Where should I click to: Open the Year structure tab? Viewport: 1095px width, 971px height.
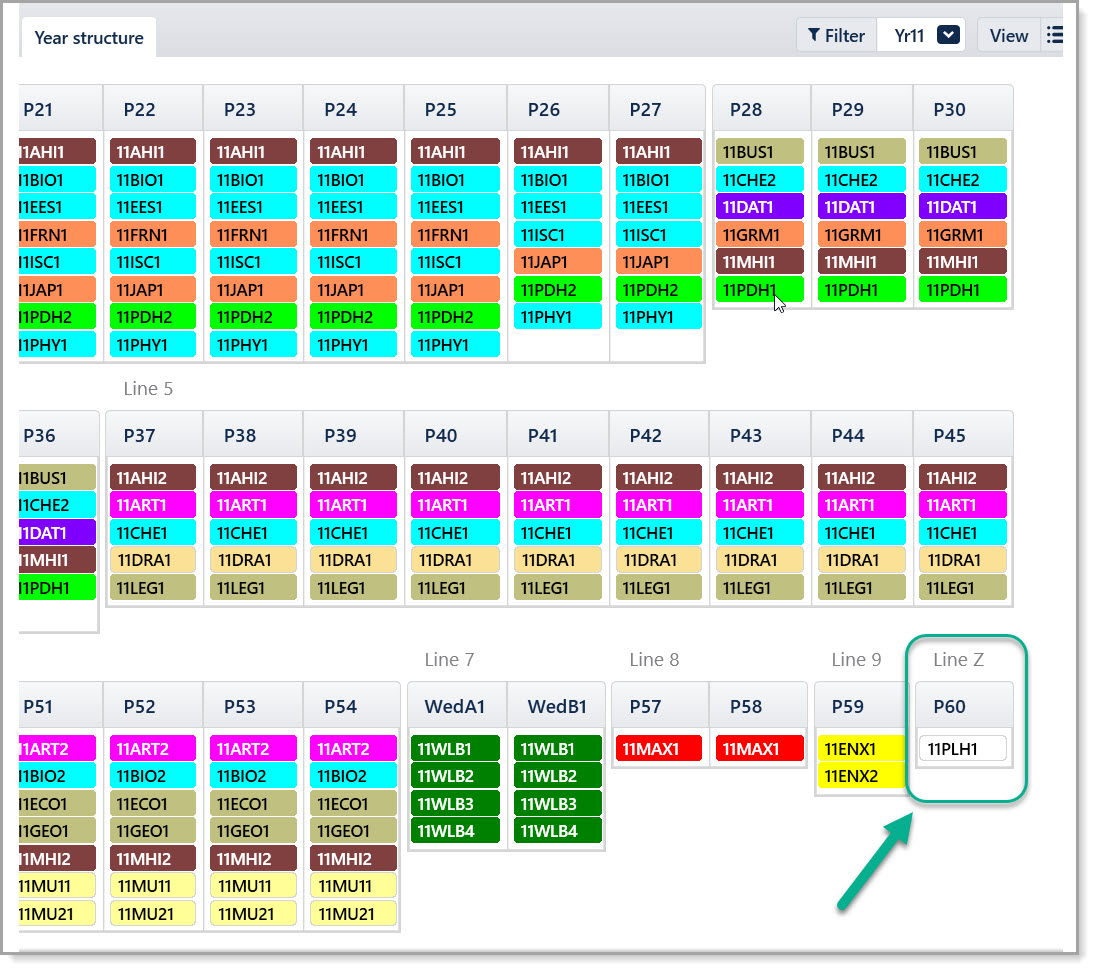coord(89,38)
